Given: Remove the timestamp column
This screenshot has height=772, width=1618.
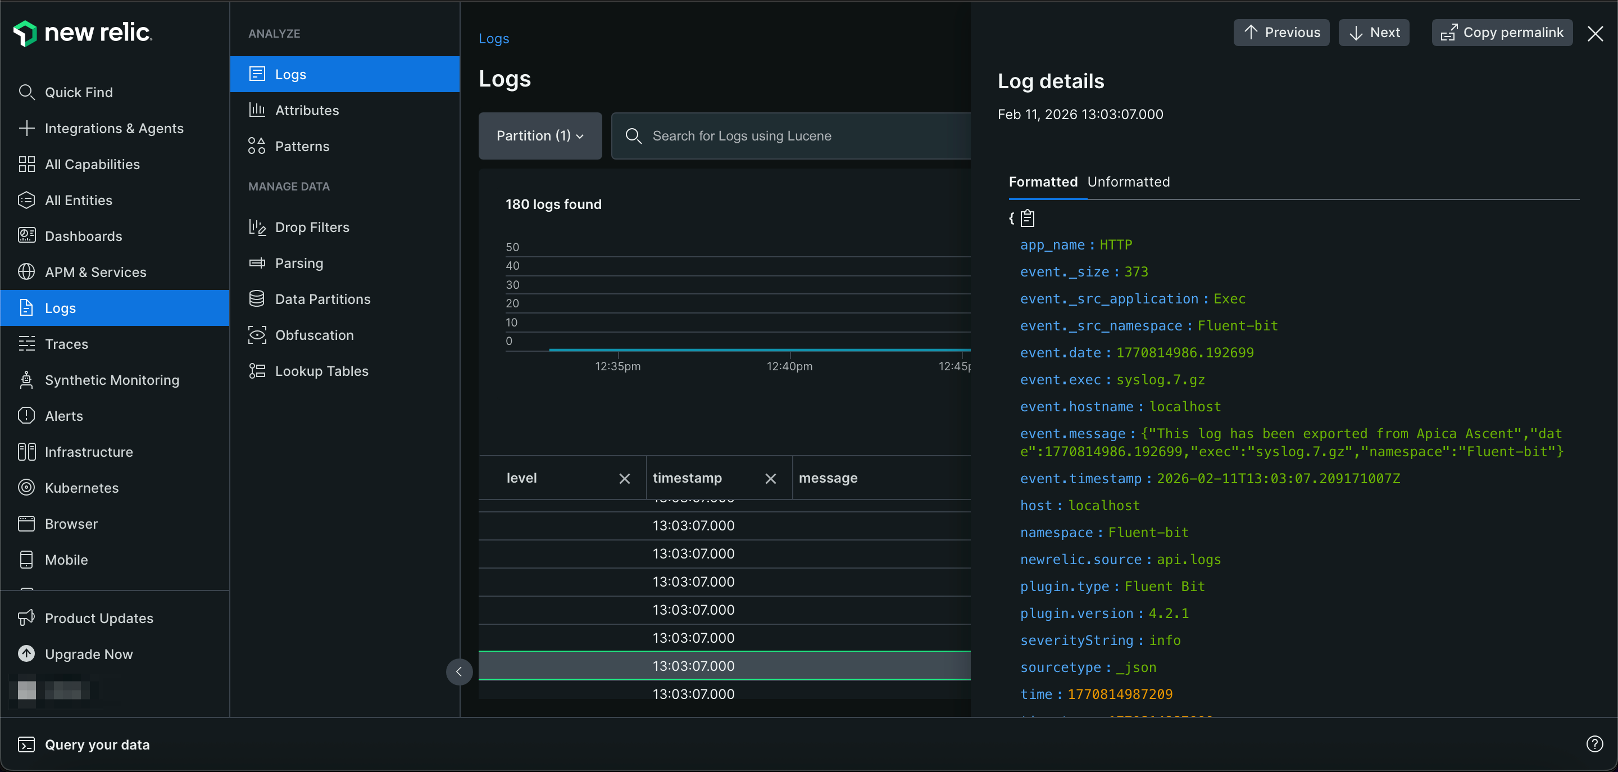Looking at the screenshot, I should (x=771, y=478).
